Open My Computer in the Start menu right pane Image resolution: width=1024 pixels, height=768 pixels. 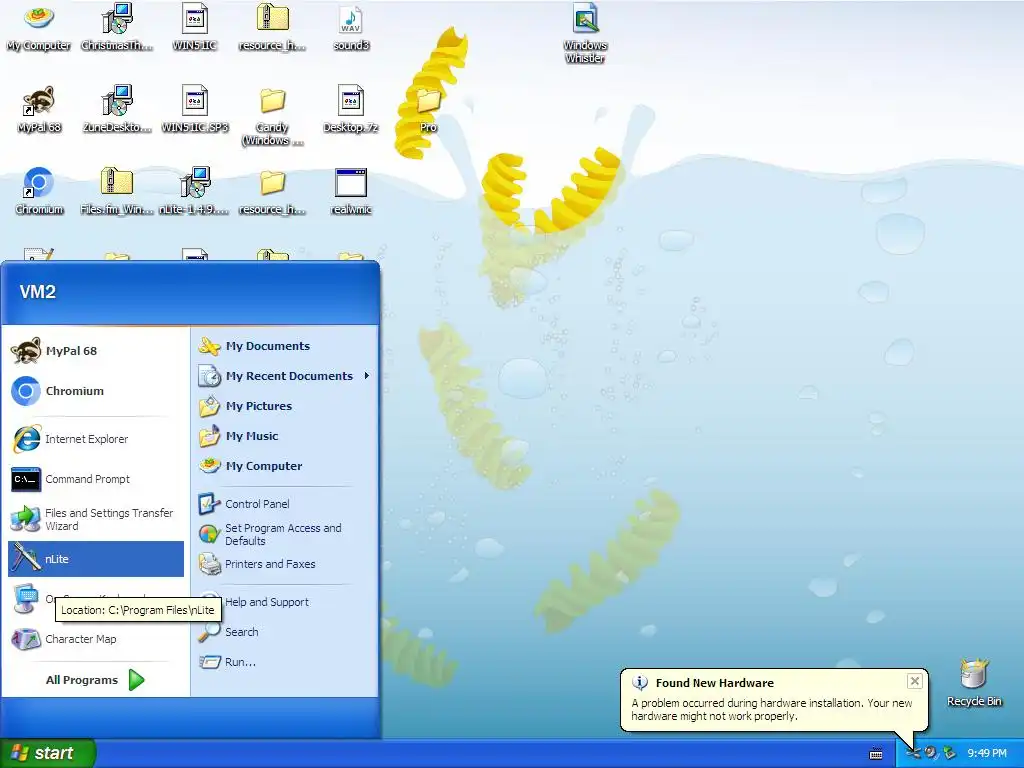284,466
